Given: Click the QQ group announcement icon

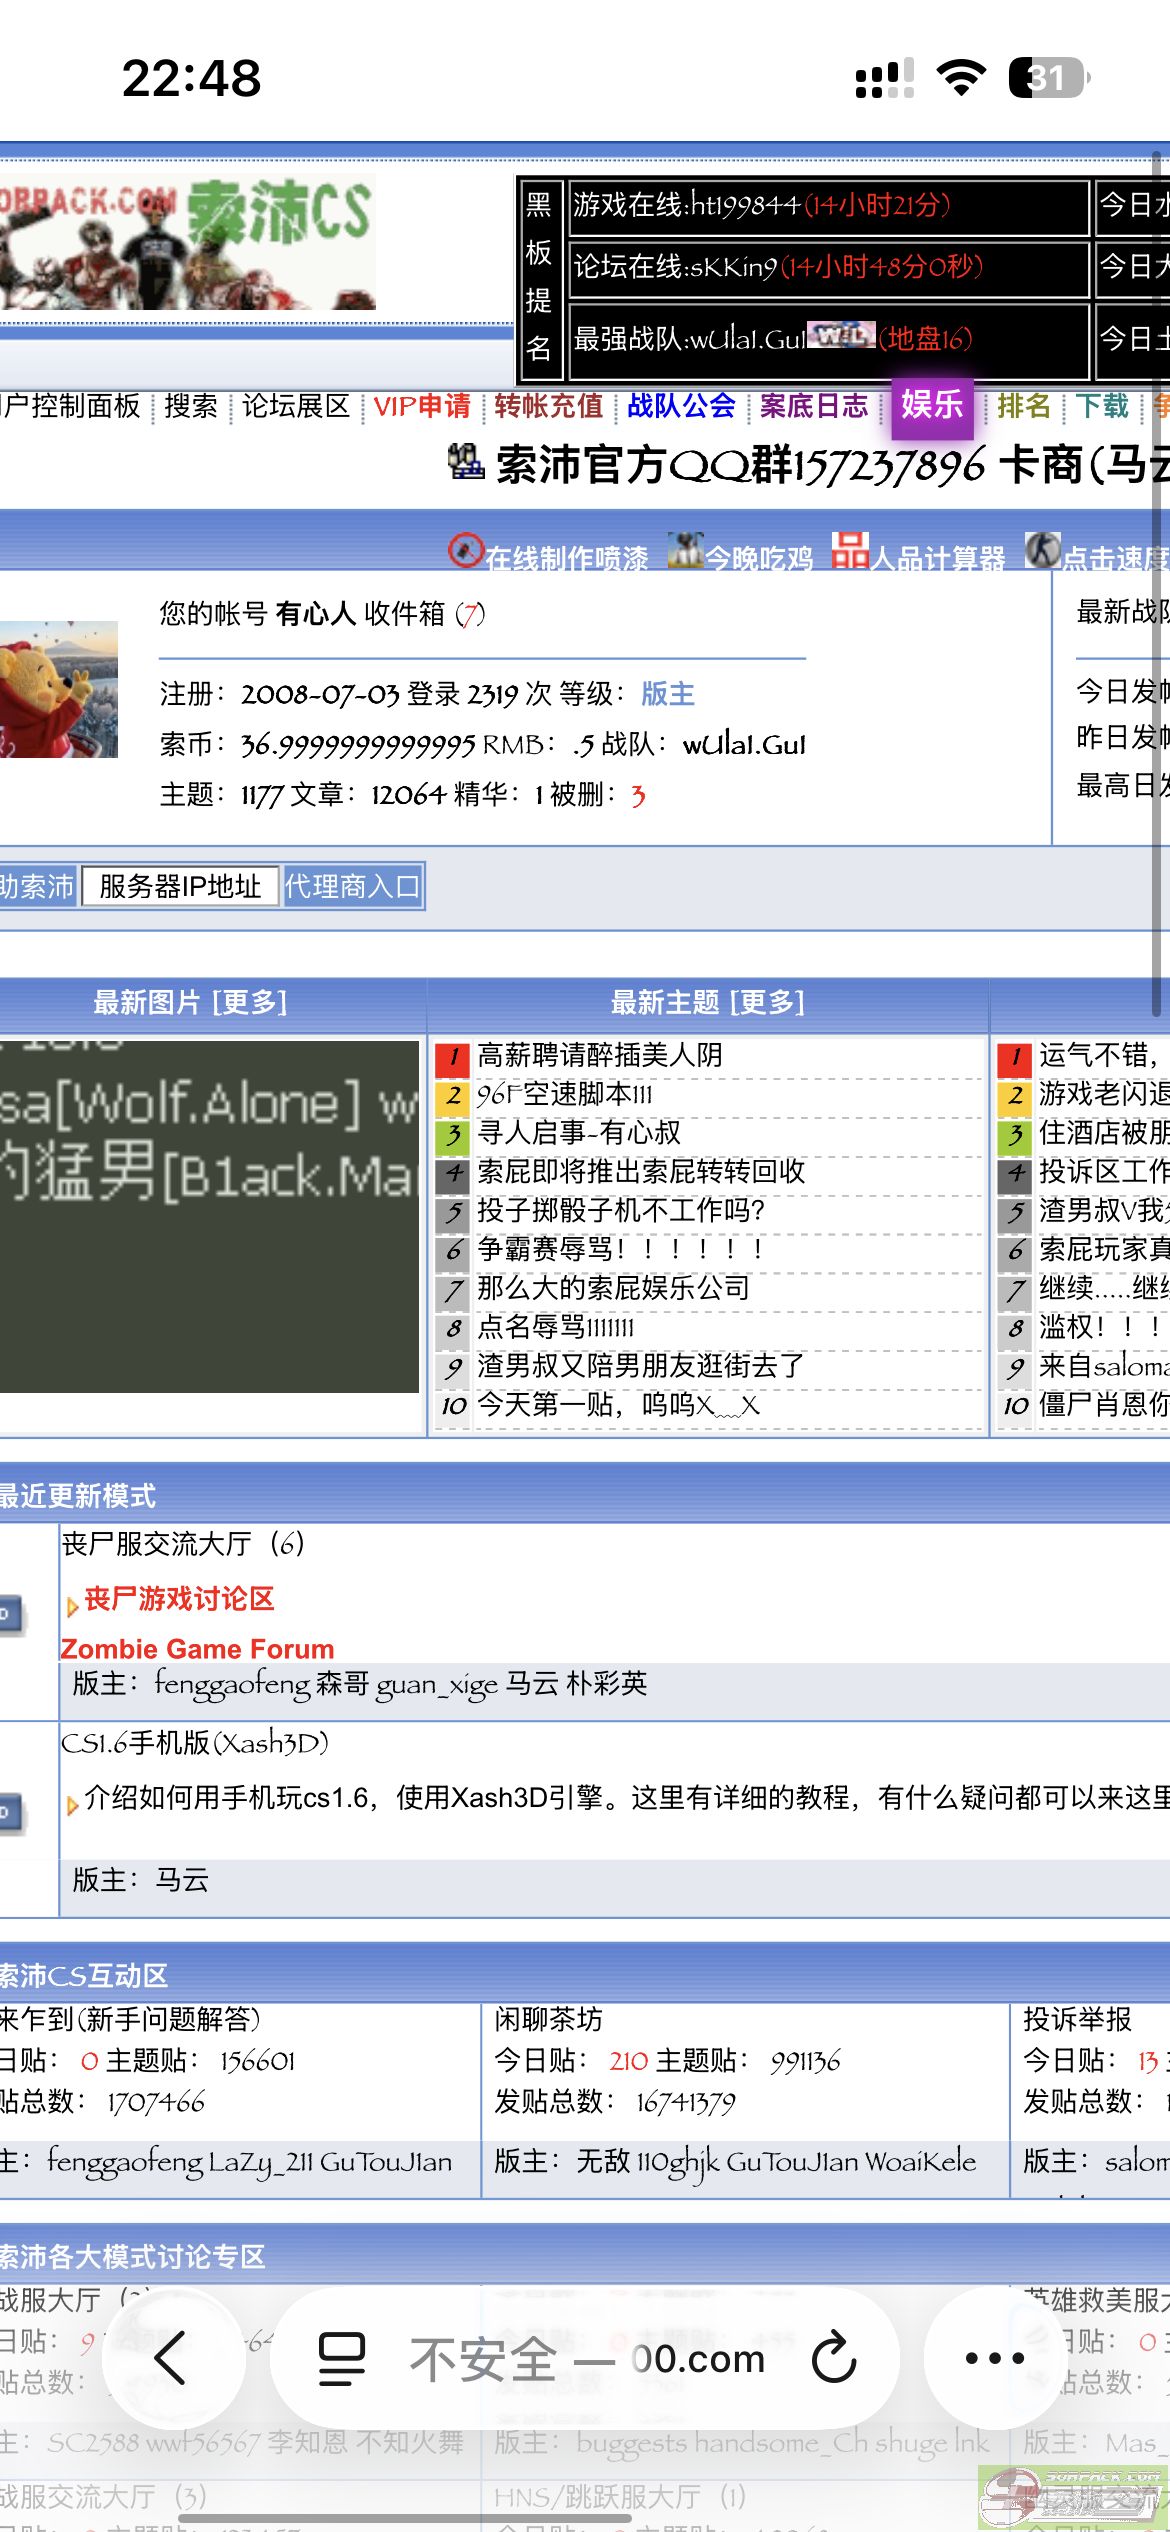Looking at the screenshot, I should tap(465, 462).
